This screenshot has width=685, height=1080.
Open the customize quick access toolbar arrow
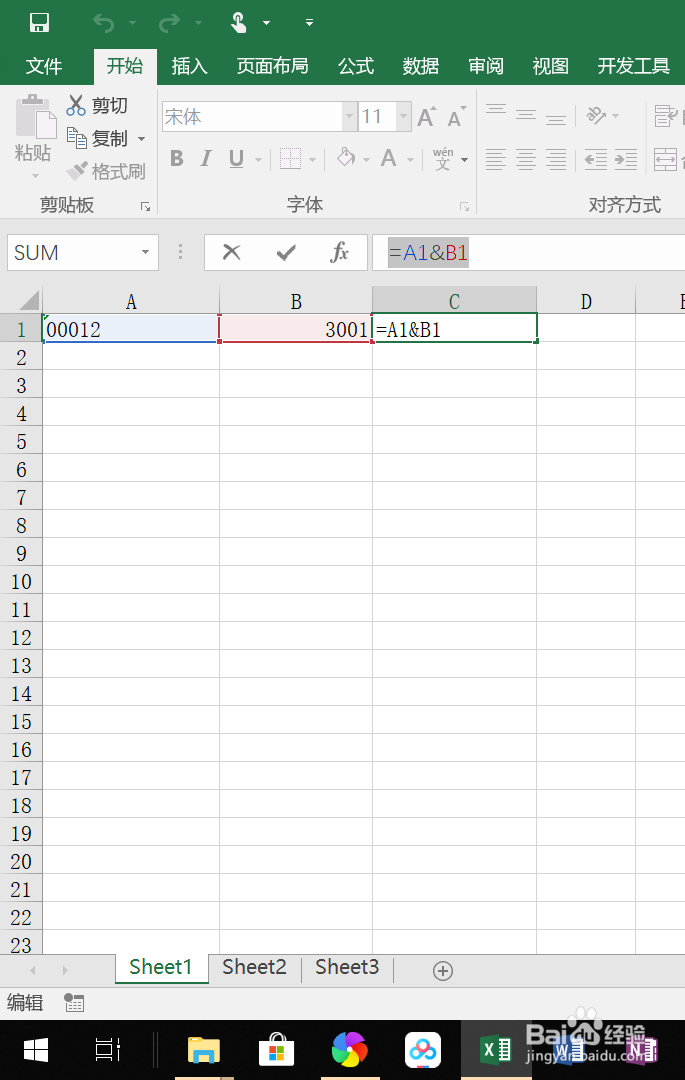click(310, 23)
